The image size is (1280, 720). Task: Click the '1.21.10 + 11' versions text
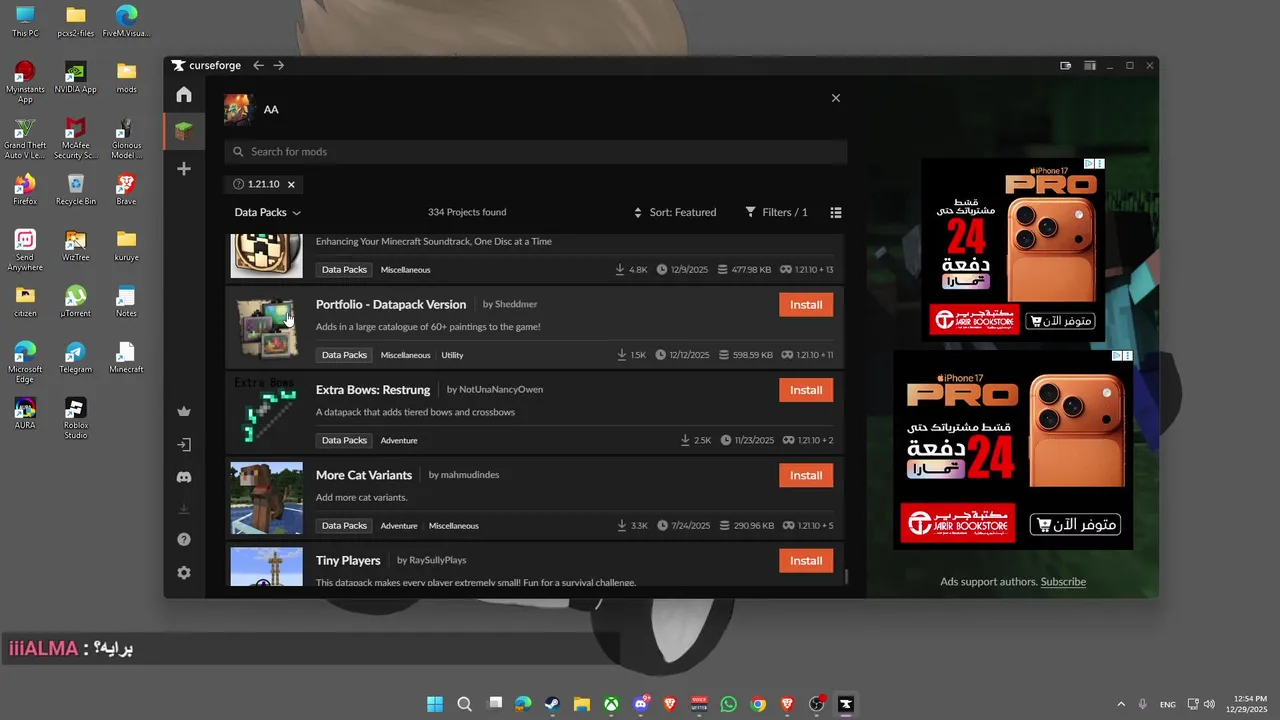[x=815, y=355]
